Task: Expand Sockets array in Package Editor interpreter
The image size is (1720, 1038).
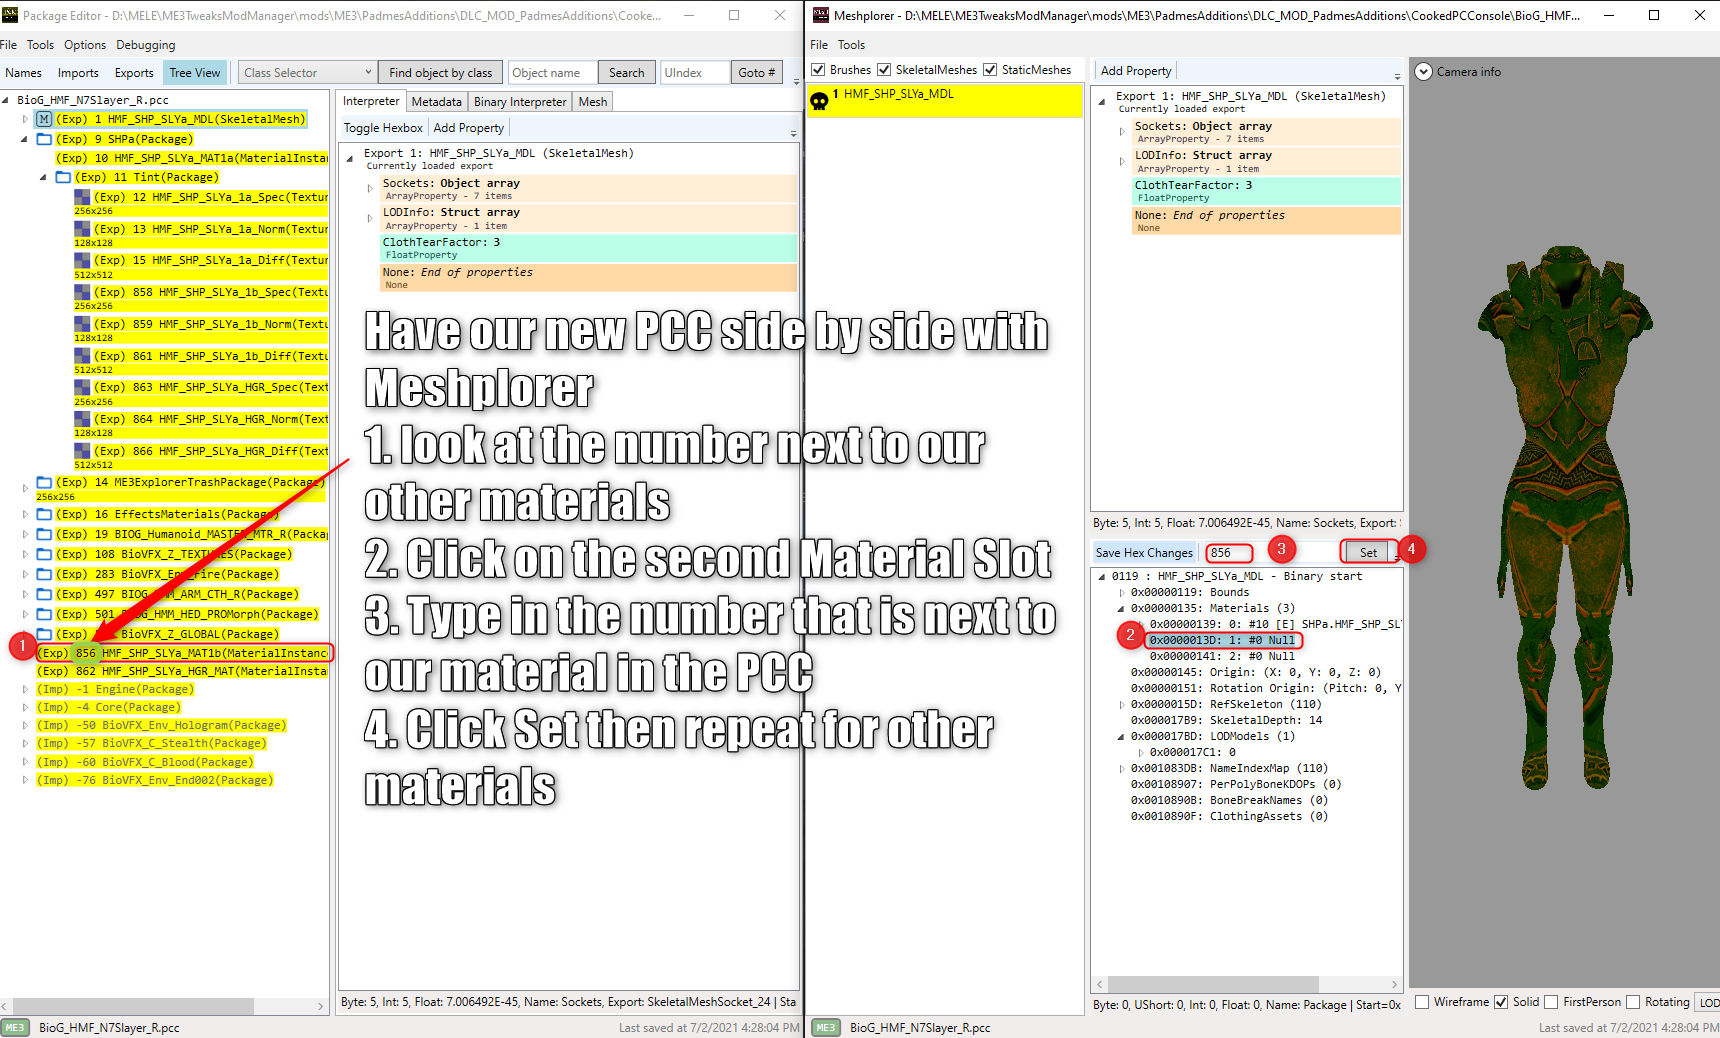Action: point(370,189)
